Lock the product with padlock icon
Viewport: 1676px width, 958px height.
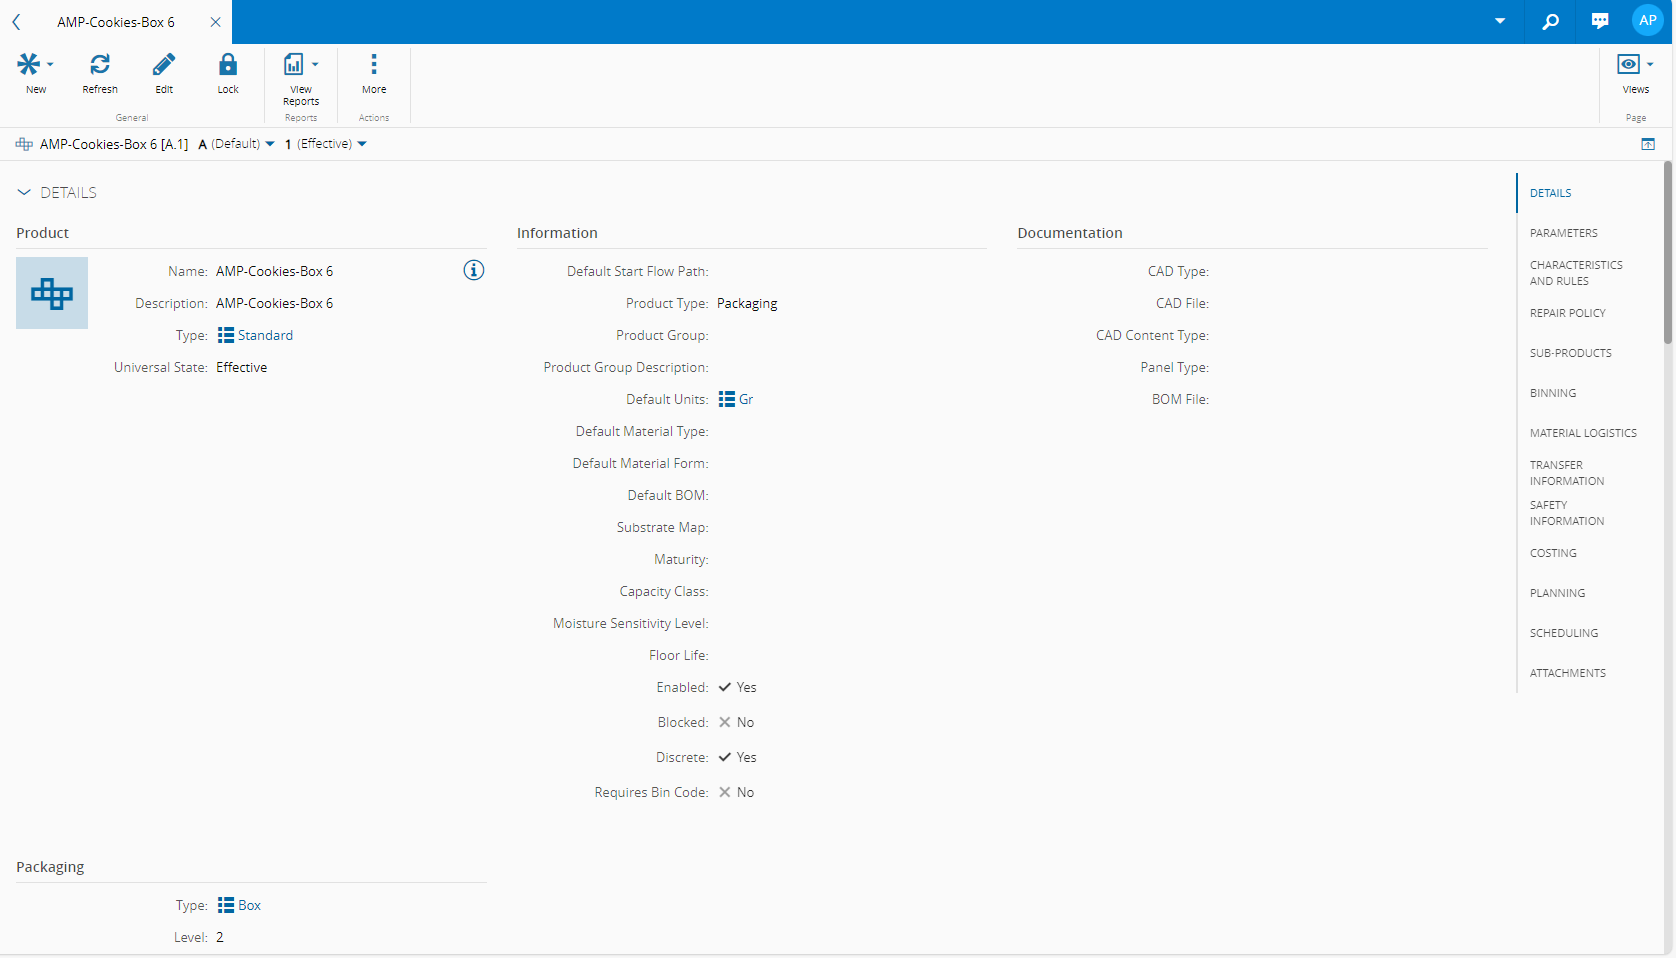coord(228,65)
